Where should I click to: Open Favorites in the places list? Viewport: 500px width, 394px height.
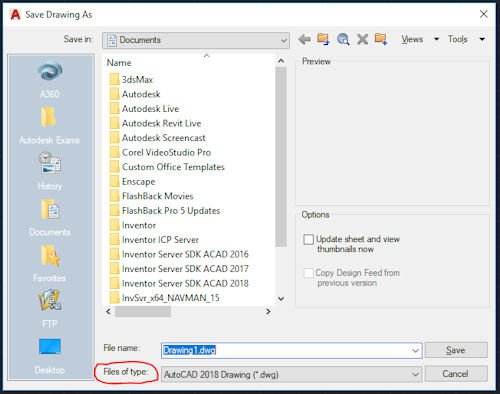pos(50,263)
